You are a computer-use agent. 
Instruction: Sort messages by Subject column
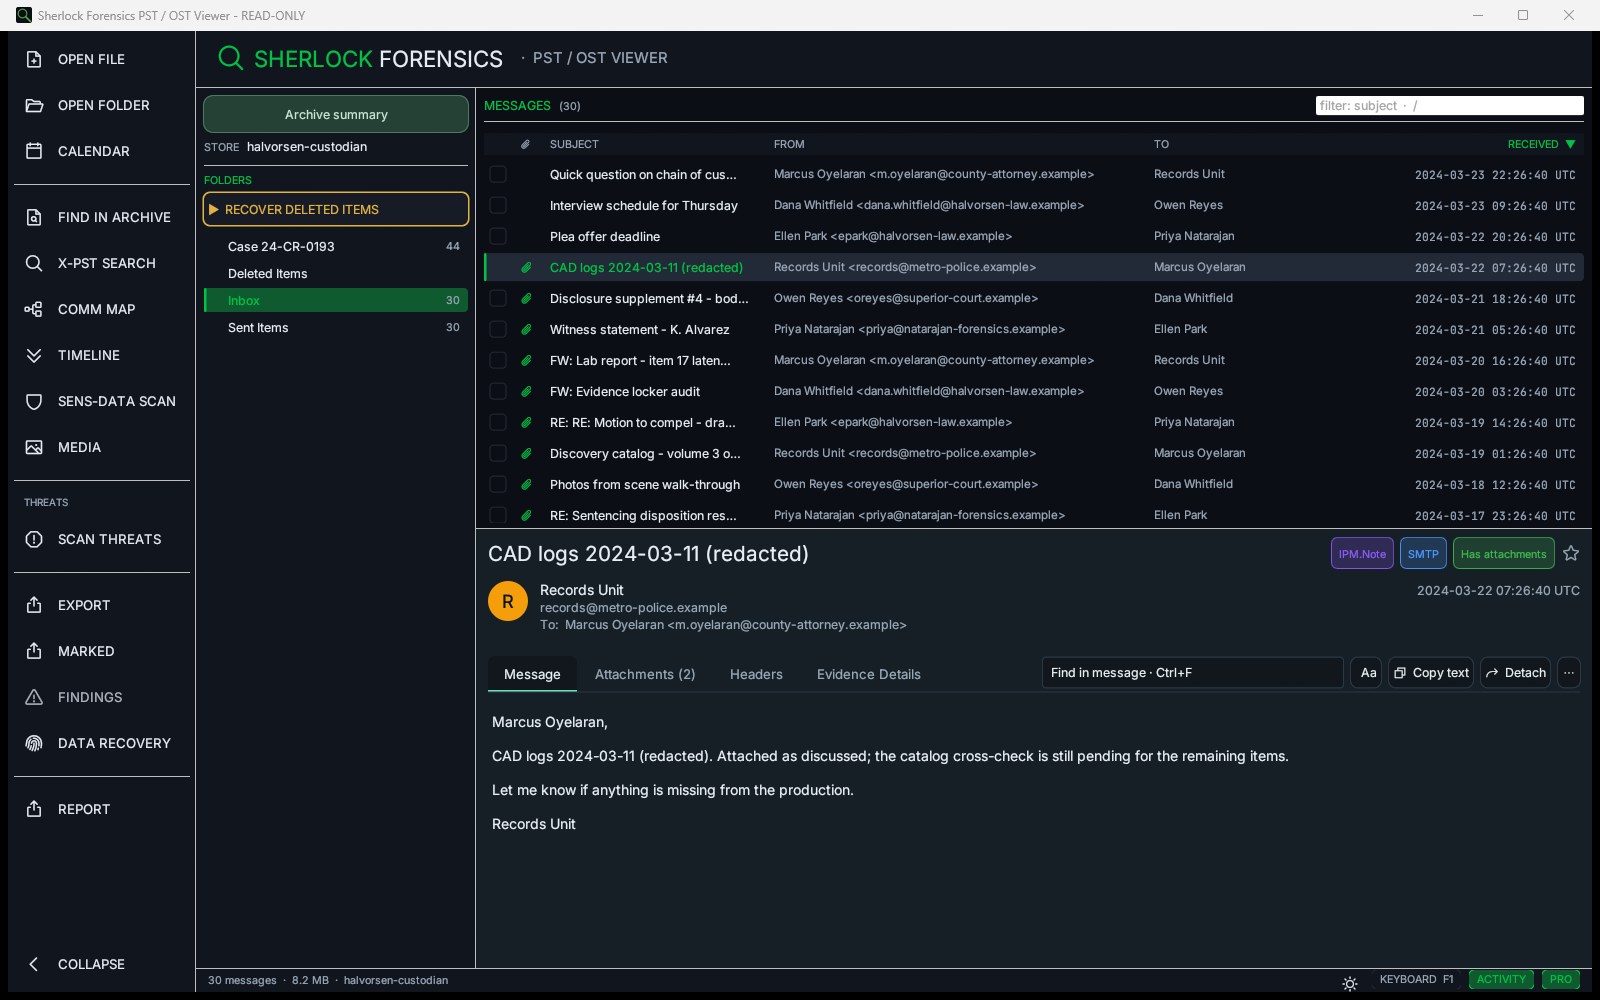pos(574,144)
